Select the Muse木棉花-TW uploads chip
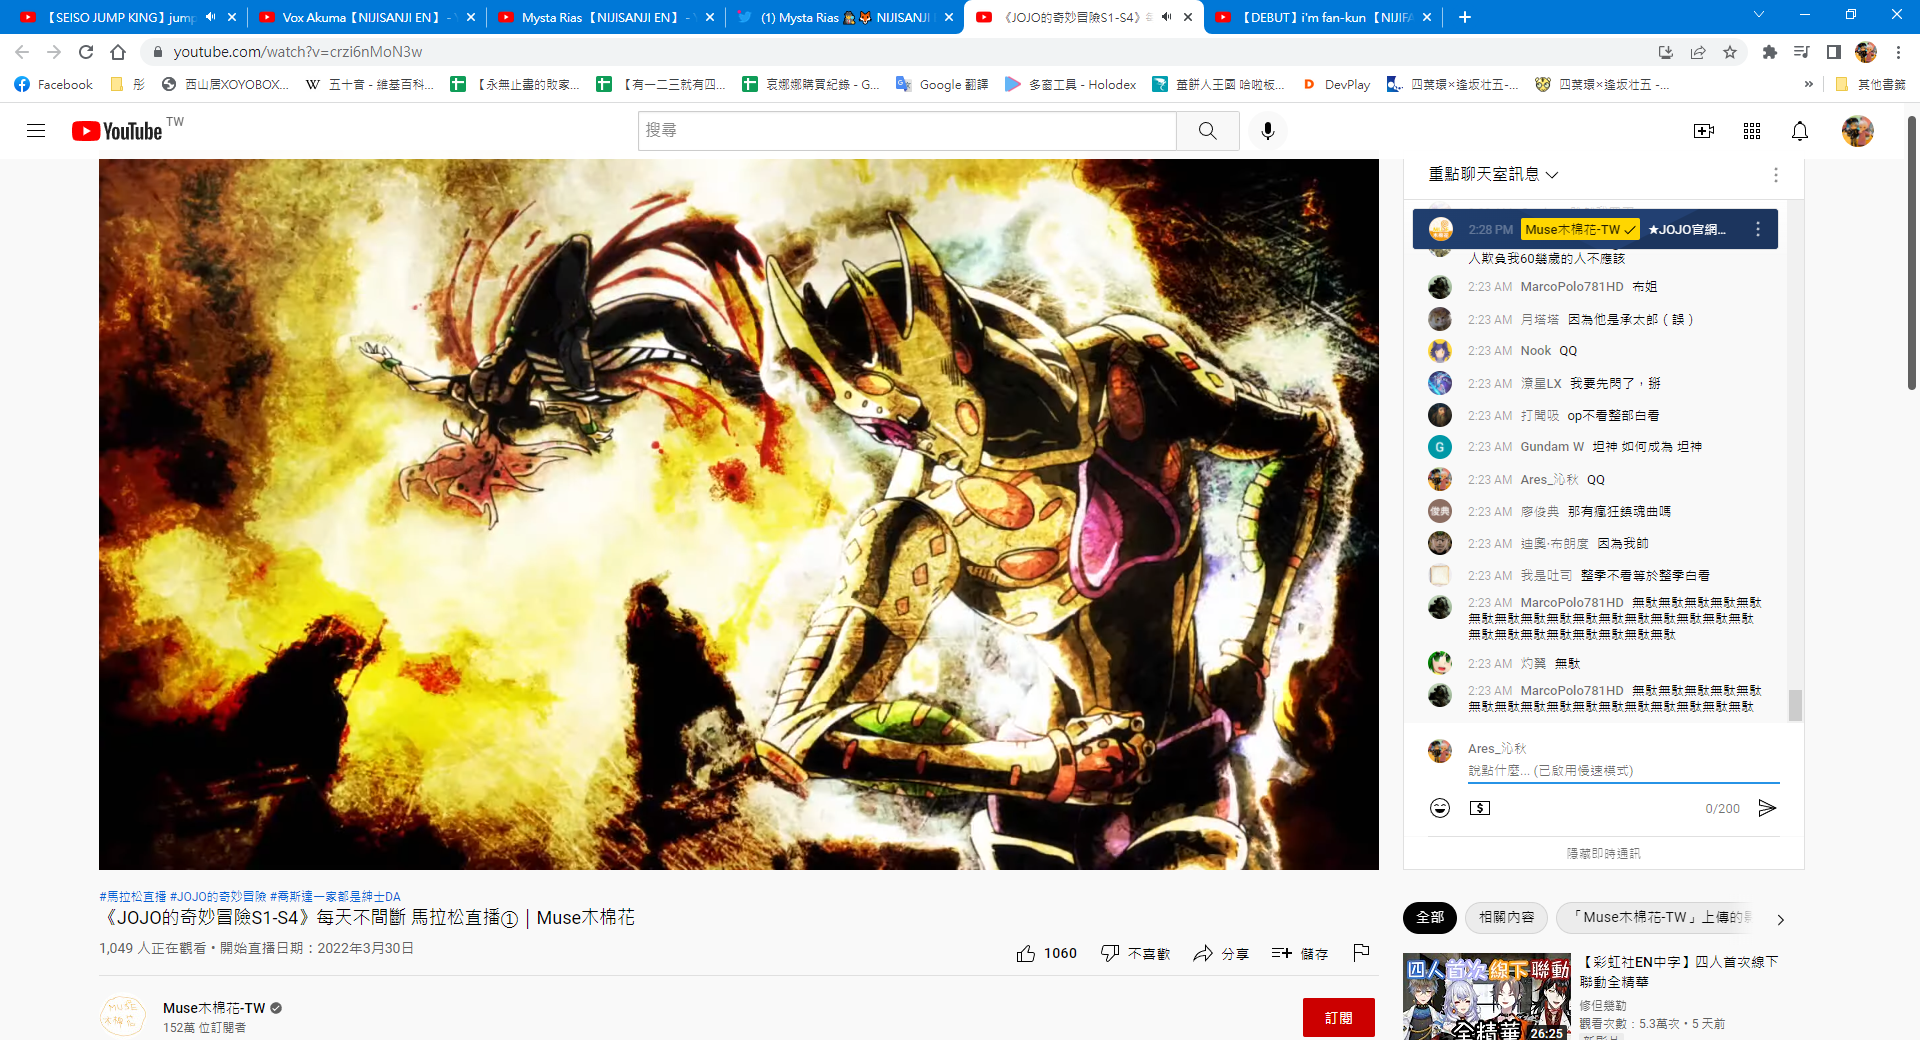The height and width of the screenshot is (1040, 1920). 1655,917
